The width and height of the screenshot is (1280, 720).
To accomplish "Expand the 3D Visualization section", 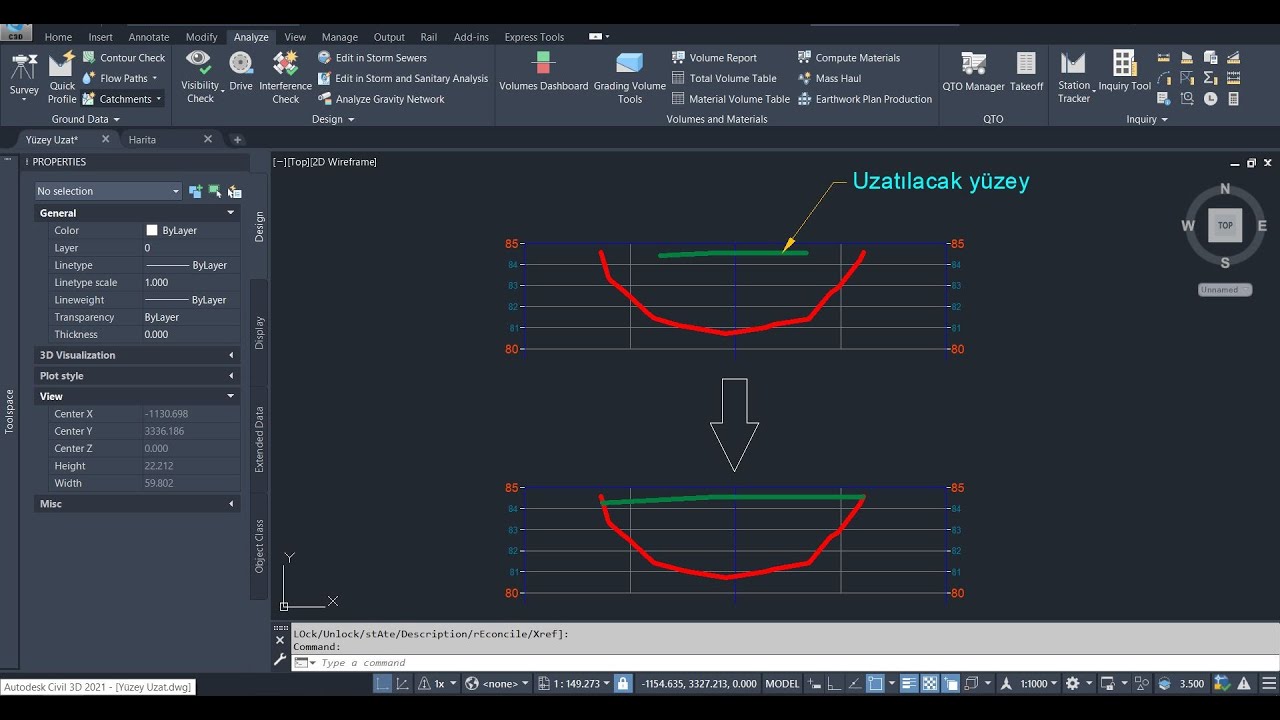I will click(x=231, y=355).
